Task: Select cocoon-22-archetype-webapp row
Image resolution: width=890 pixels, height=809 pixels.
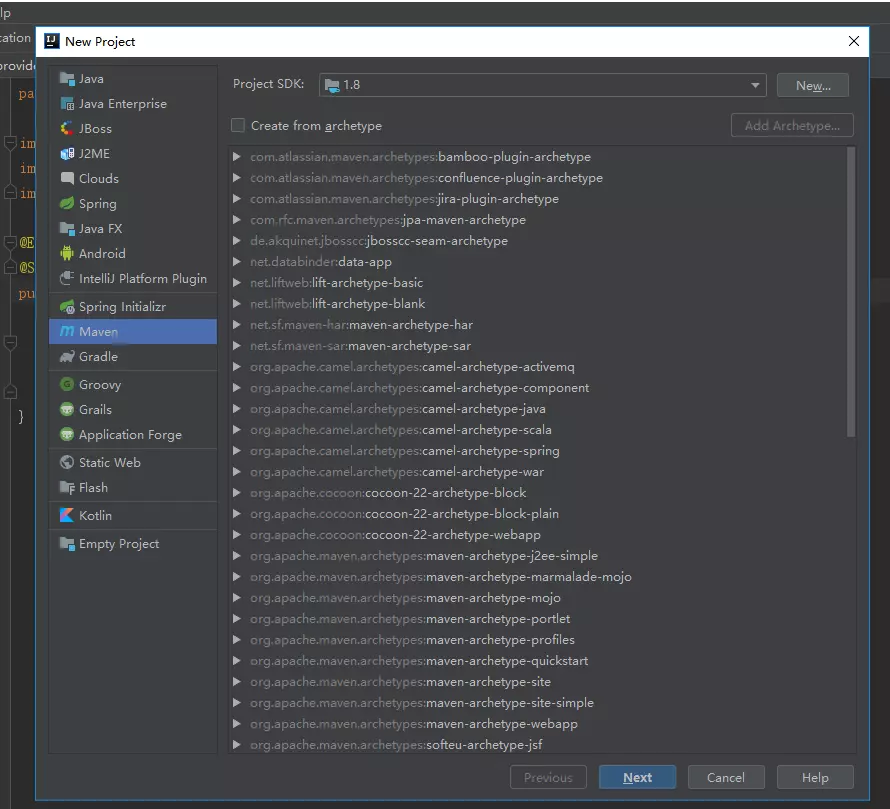Action: click(538, 535)
